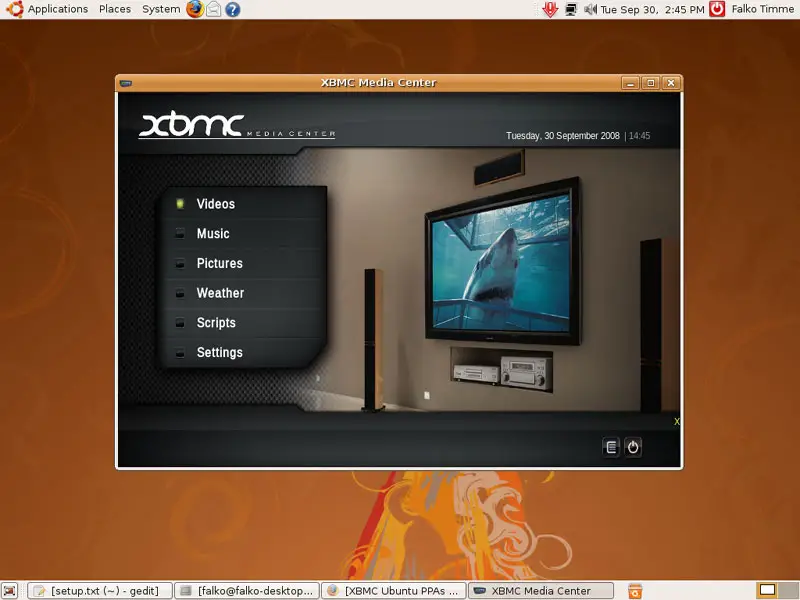This screenshot has width=800, height=600.
Task: Maximize the XBMC Media Center window
Action: coord(651,83)
